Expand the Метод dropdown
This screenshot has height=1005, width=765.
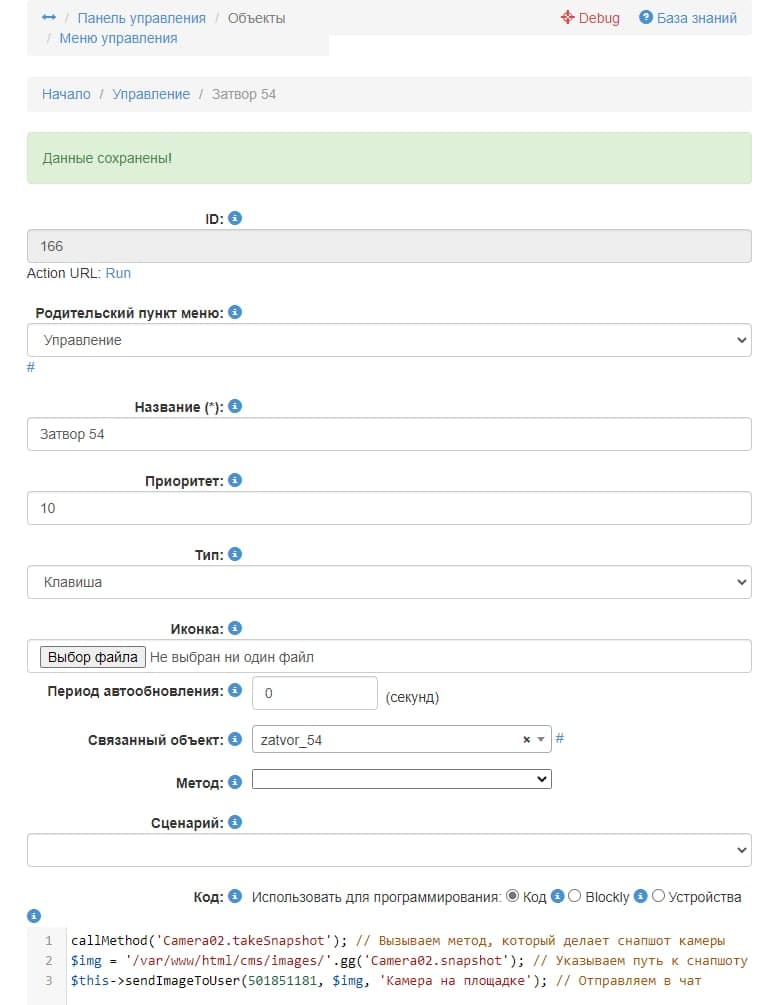pos(401,779)
